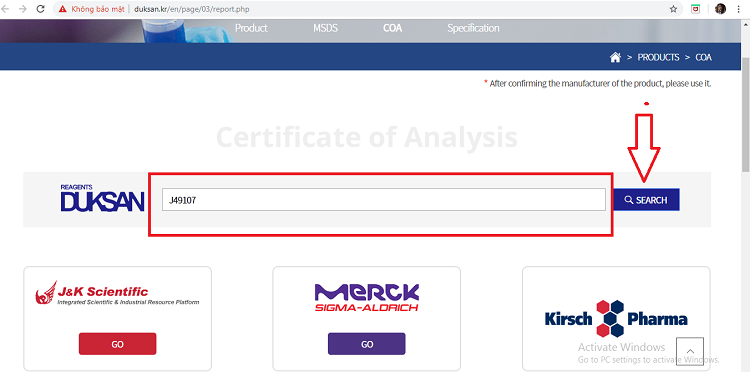Open the Product tab
This screenshot has width=750, height=372.
point(251,28)
